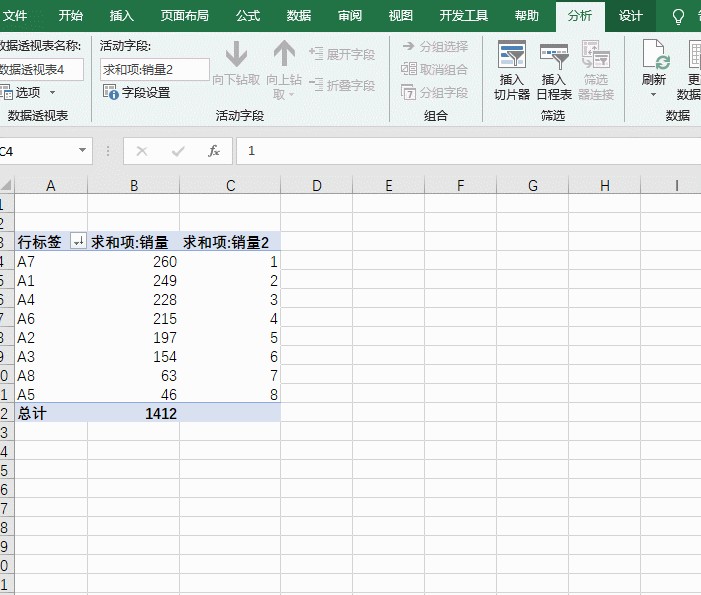This screenshot has width=701, height=595.
Task: Select row label A3
Action: click(51, 356)
